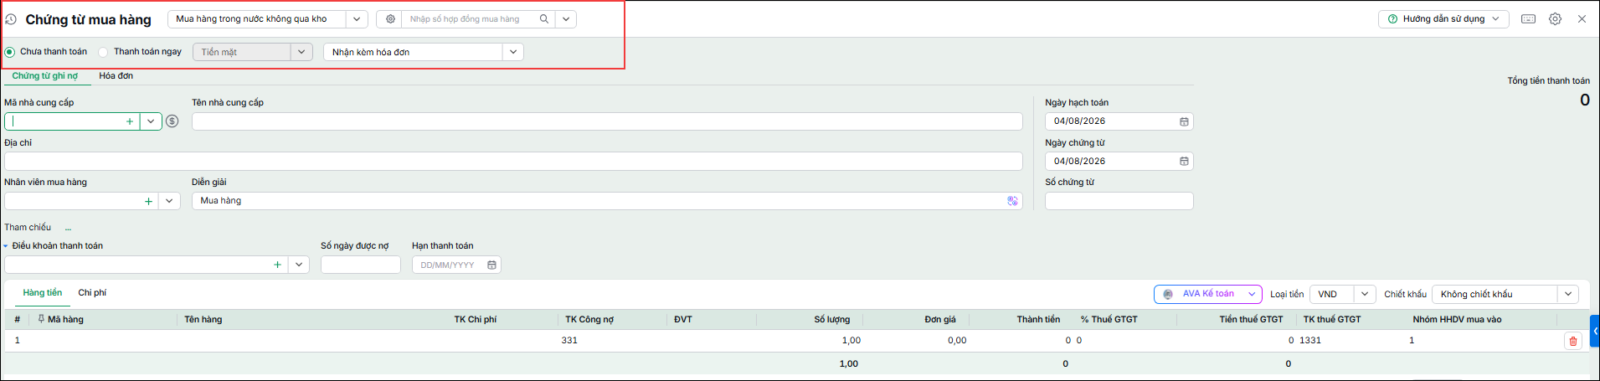The height and width of the screenshot is (381, 1600).
Task: Delete row 1 with the trash icon
Action: pos(1573,341)
